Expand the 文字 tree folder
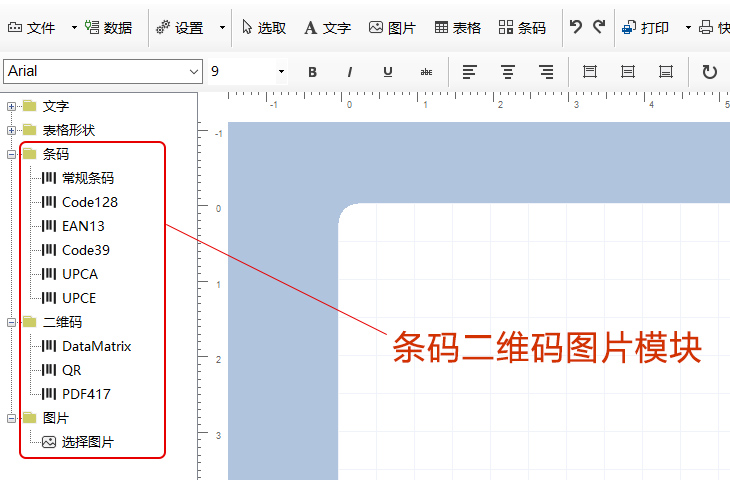730x480 pixels. tap(12, 106)
